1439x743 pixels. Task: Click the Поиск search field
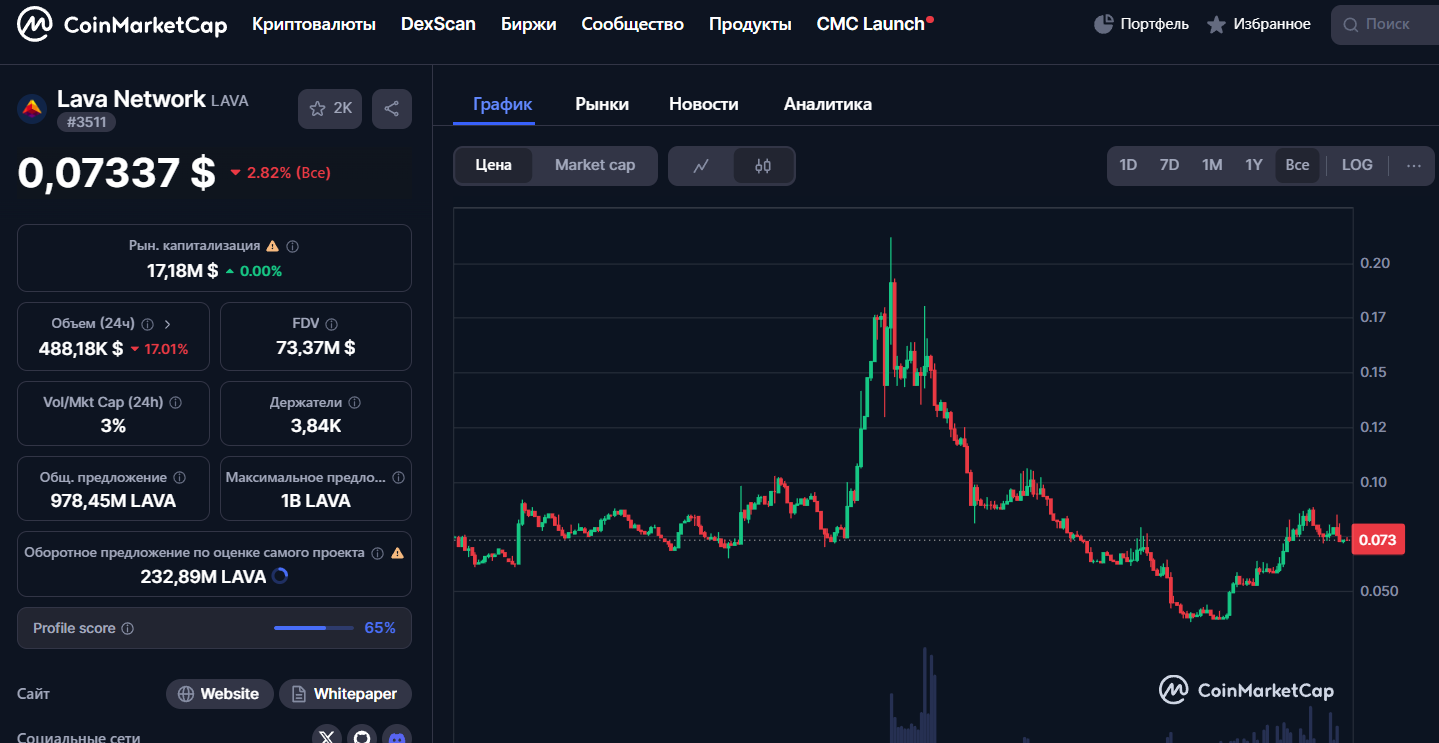tap(1385, 24)
